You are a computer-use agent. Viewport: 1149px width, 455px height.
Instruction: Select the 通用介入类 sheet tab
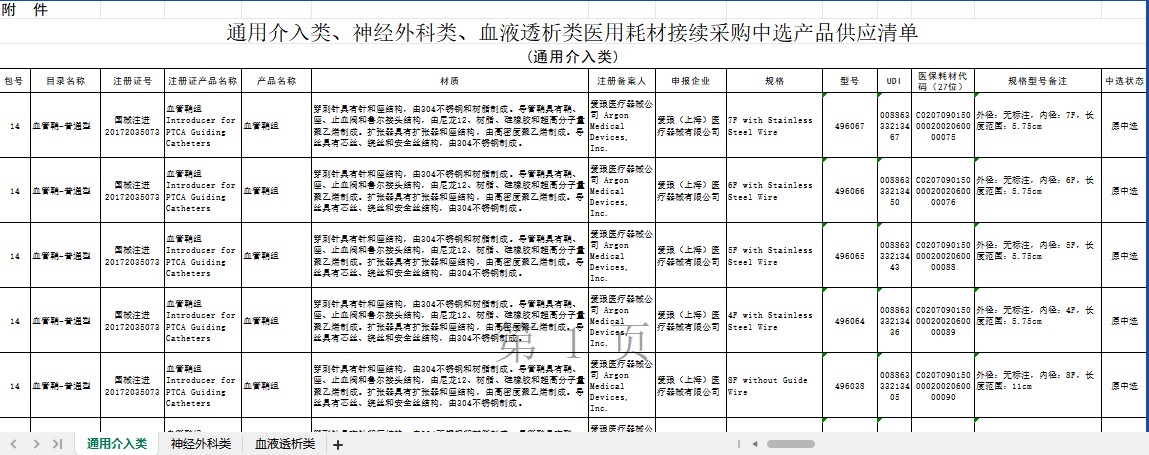[x=116, y=444]
